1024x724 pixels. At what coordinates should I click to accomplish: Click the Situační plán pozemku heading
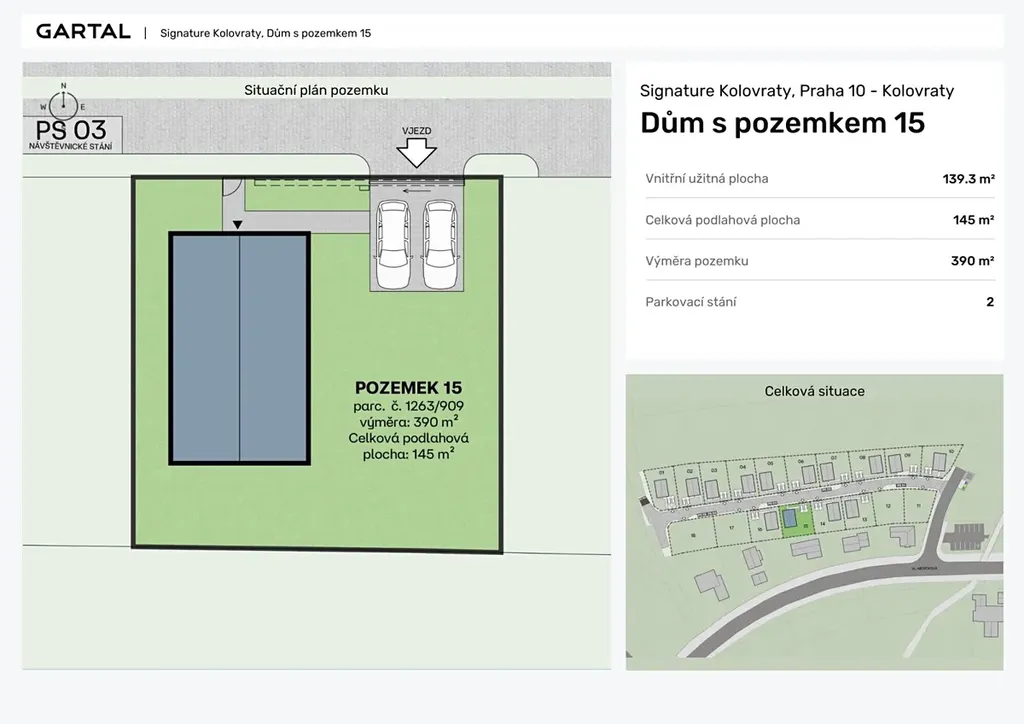click(x=316, y=90)
